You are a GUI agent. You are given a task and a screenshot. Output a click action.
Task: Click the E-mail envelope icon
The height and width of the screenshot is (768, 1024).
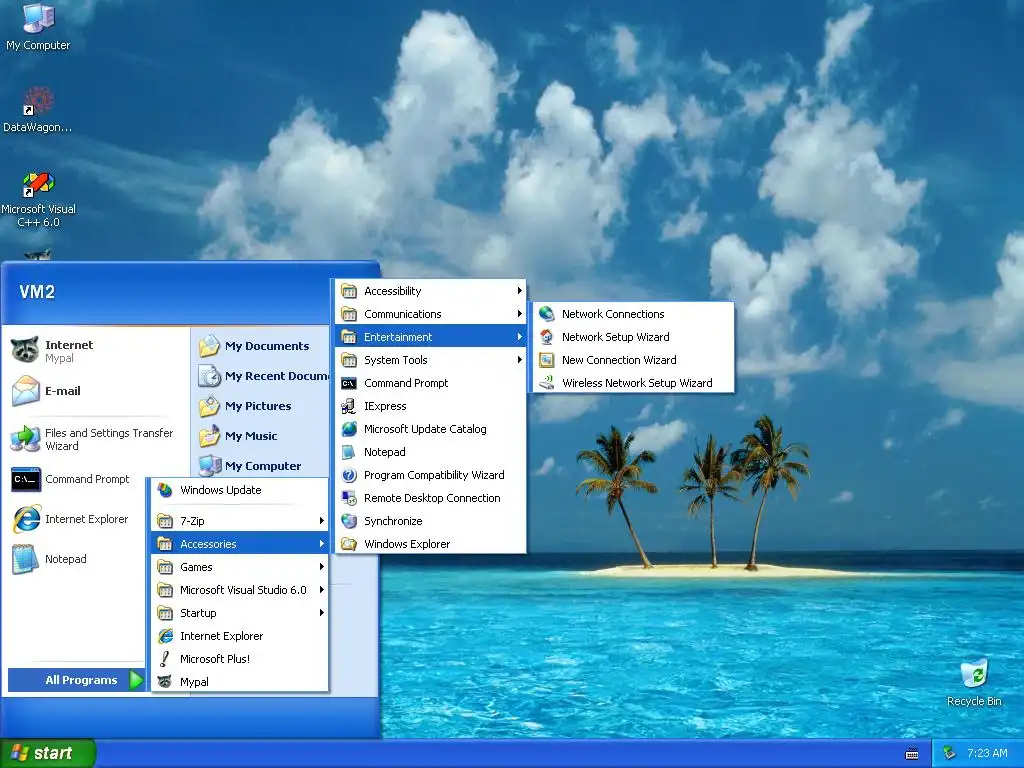tap(25, 391)
